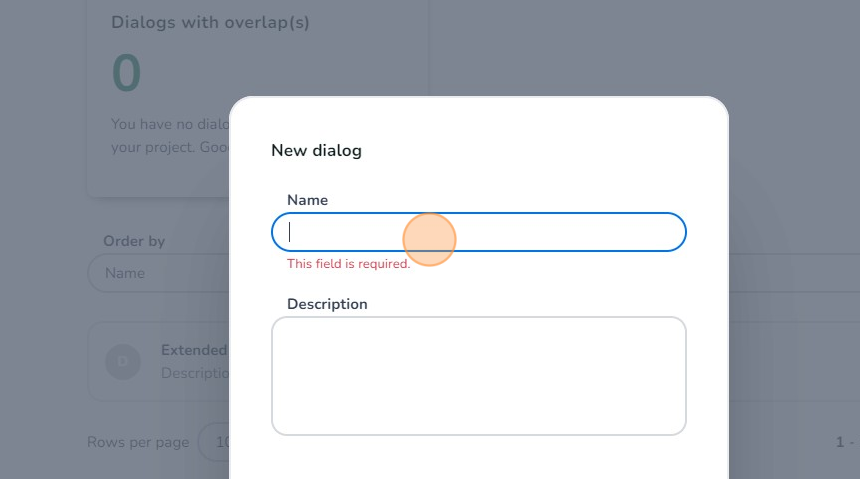The width and height of the screenshot is (860, 479).
Task: Click the pagination range text starting "1 -"
Action: 845,442
